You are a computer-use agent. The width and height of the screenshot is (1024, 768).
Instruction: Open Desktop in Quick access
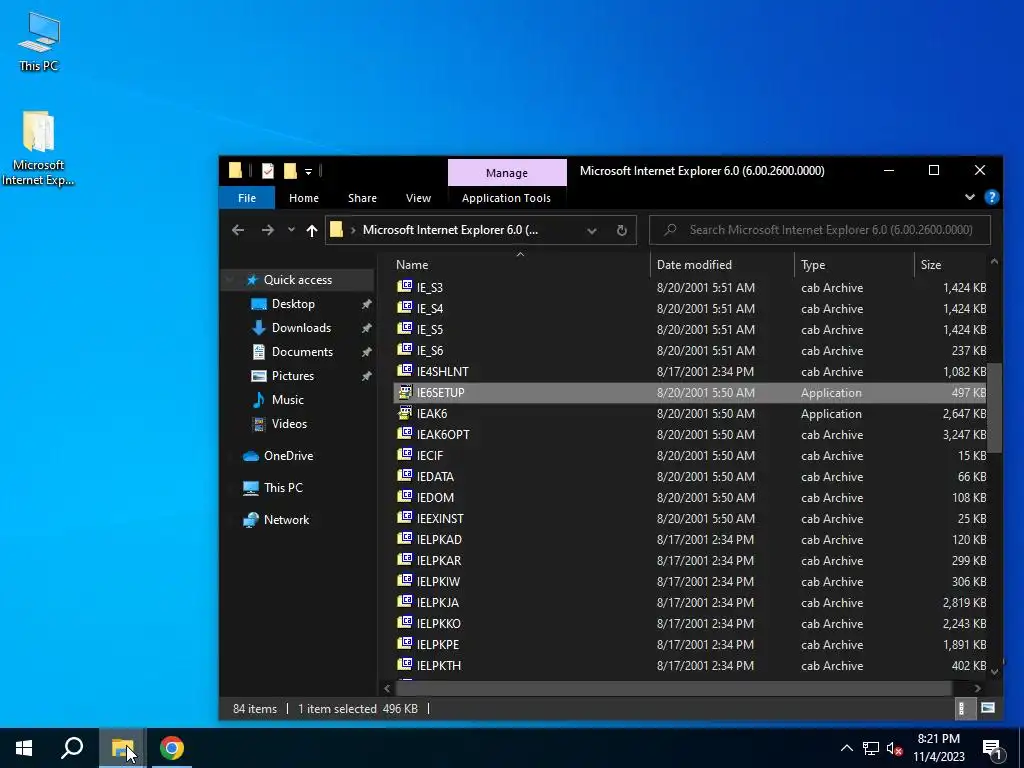point(293,304)
